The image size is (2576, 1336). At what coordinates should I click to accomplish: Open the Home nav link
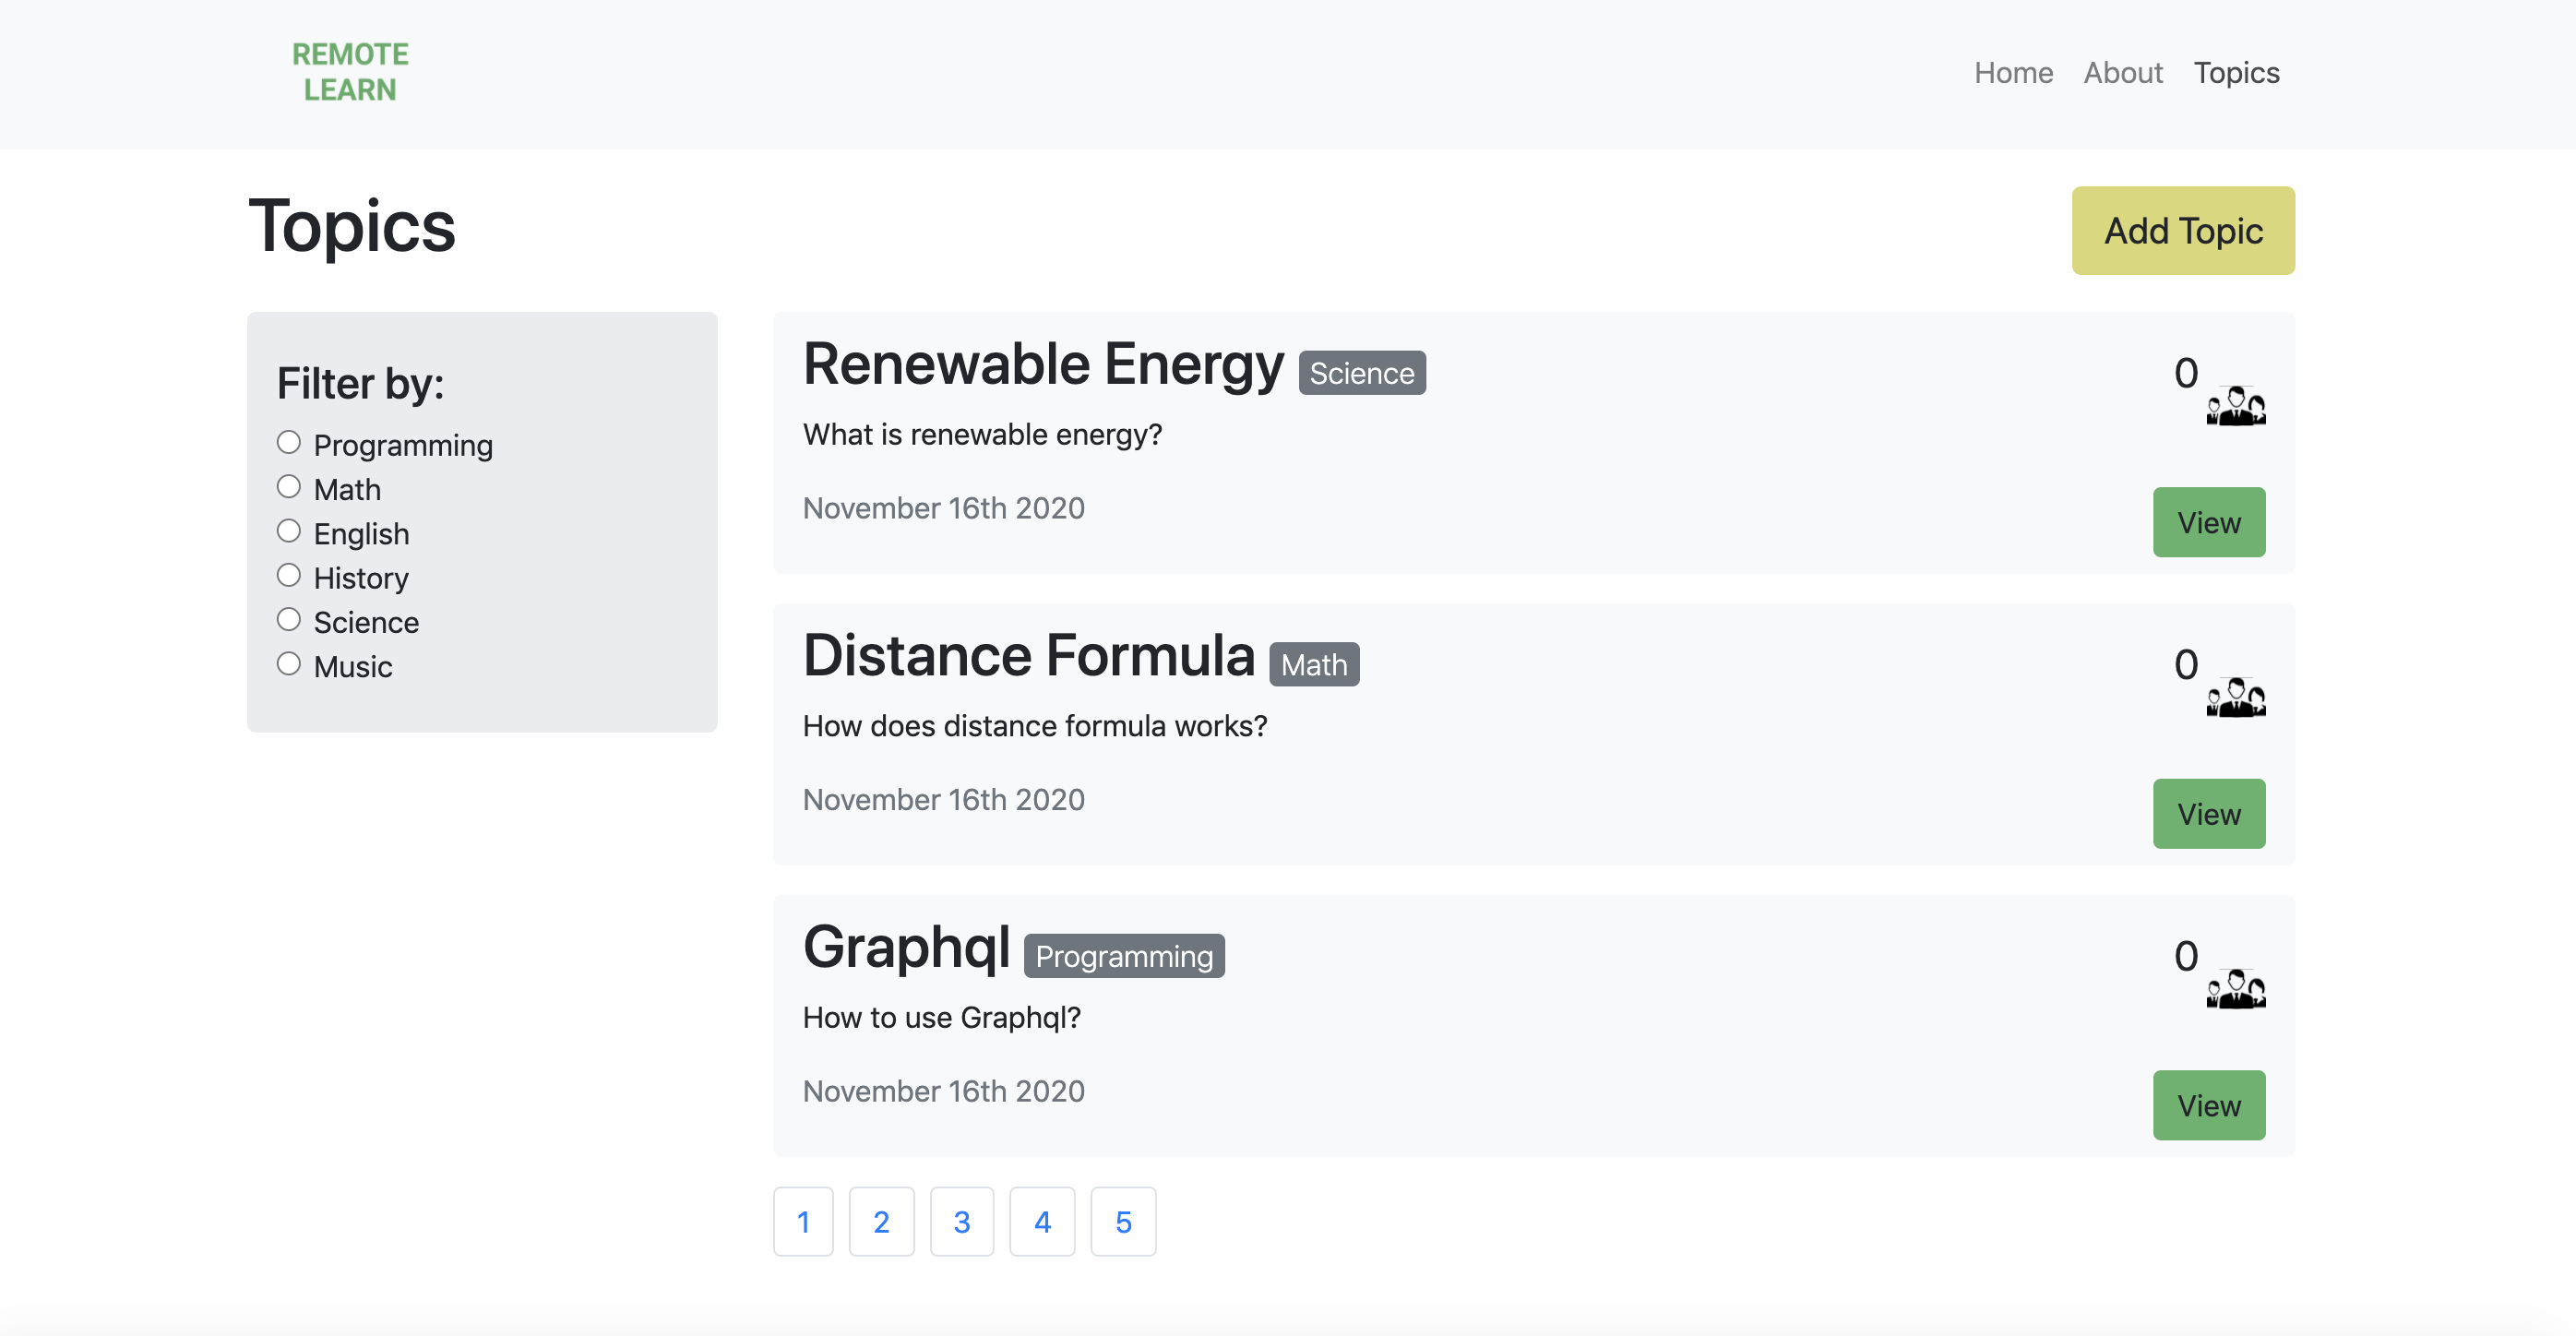tap(2013, 73)
